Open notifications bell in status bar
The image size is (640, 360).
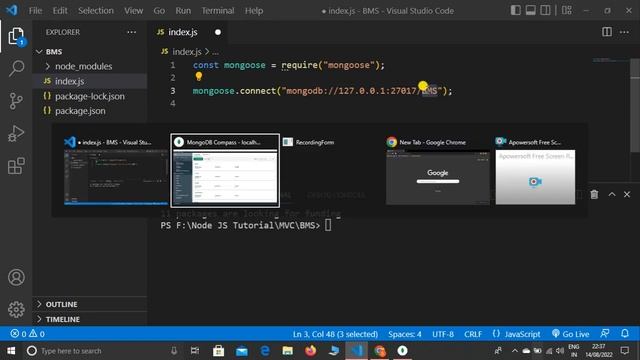click(x=625, y=333)
